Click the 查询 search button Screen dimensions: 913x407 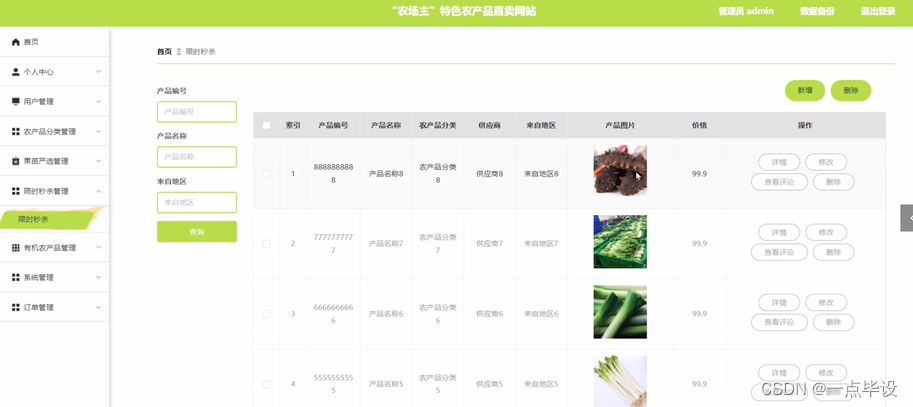[197, 232]
